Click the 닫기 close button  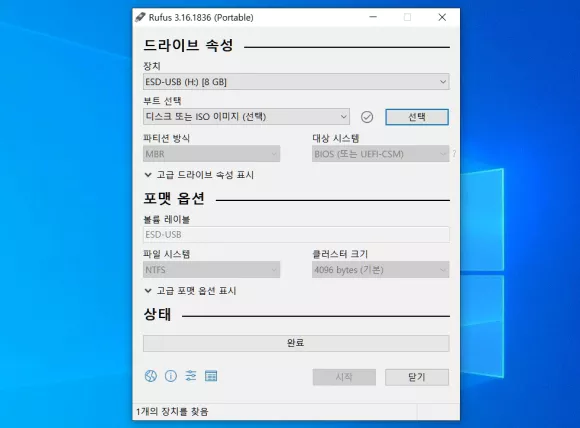[417, 377]
